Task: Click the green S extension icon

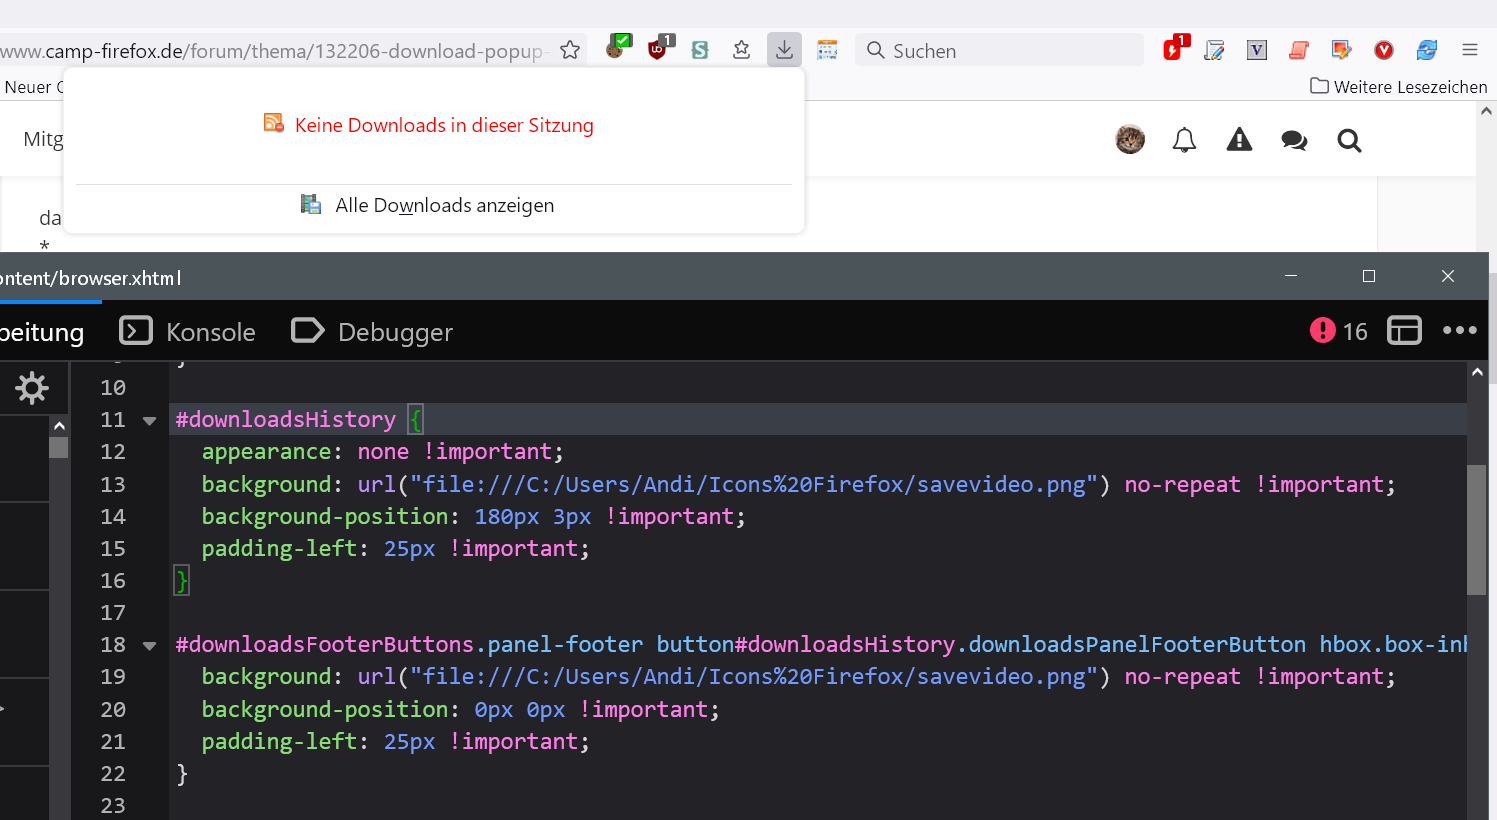Action: tap(700, 50)
